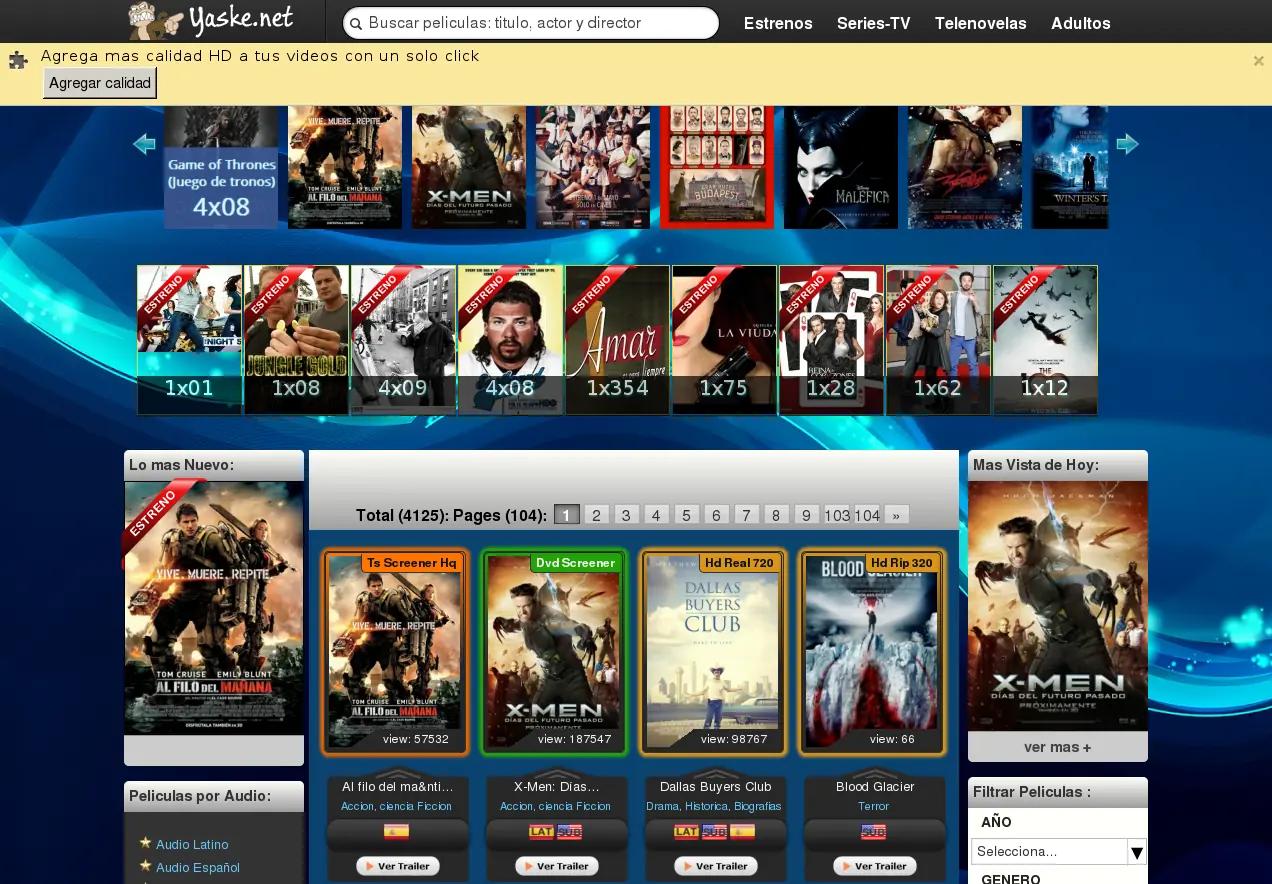Screen dimensions: 1272x884
Task: Click the Dvd Screener quality badge
Action: (575, 563)
